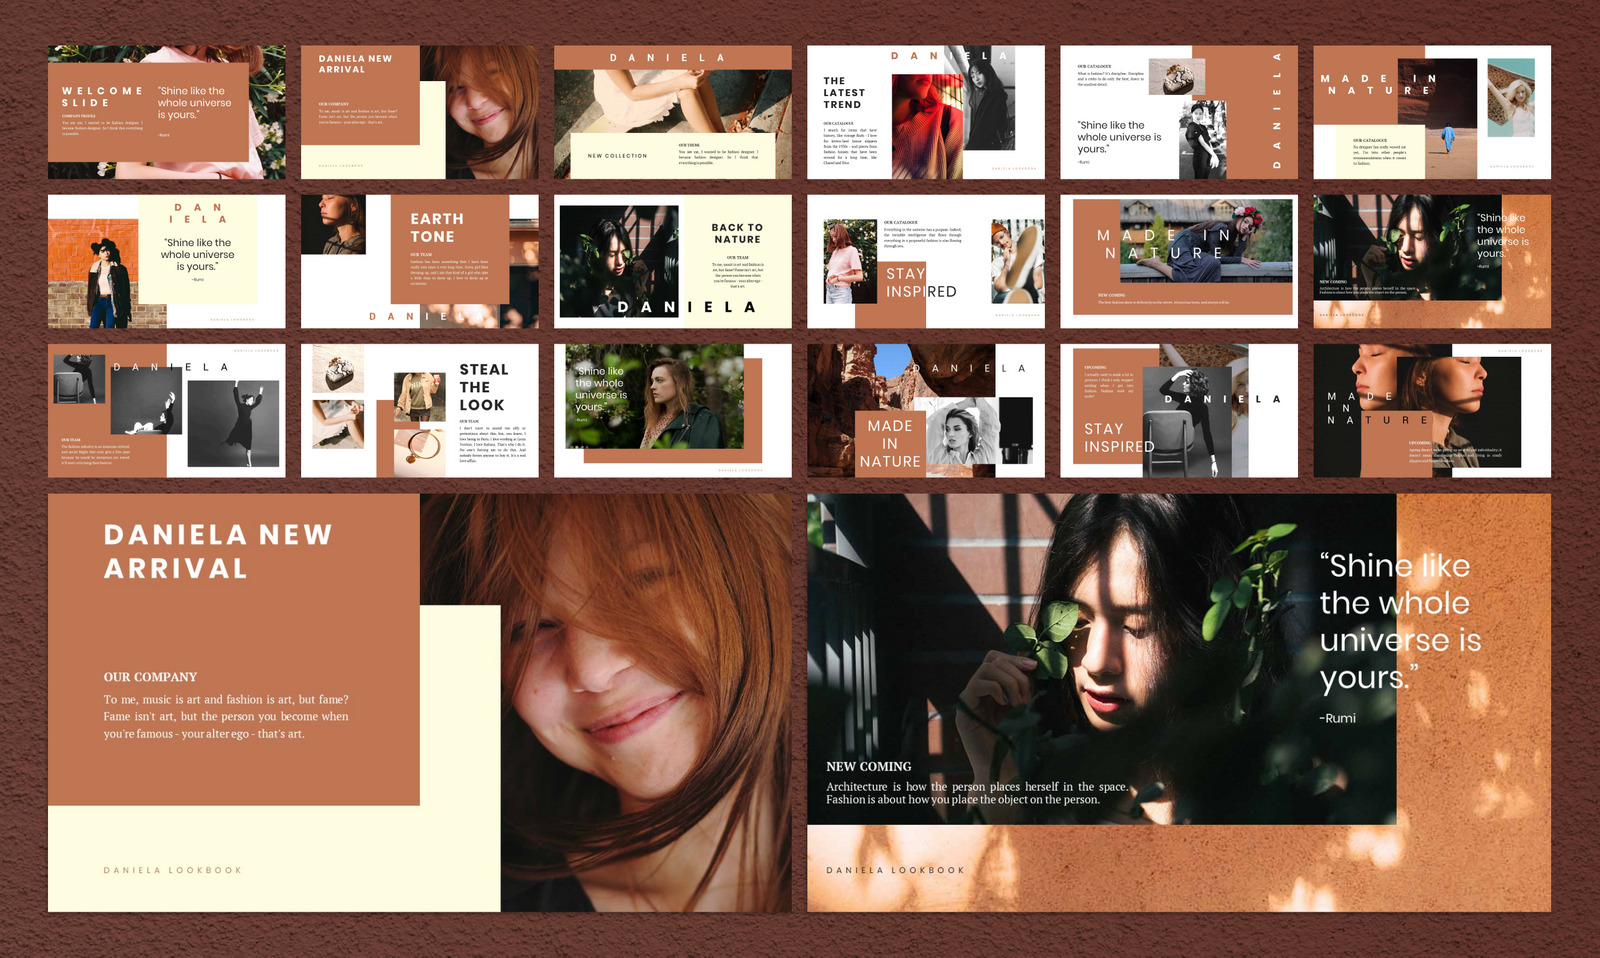Open the Made in Nature bridge-photo slide
The width and height of the screenshot is (1600, 958).
click(x=1180, y=260)
